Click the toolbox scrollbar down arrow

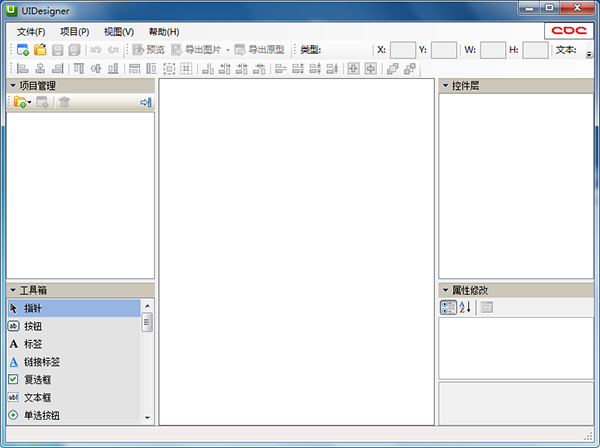tap(148, 418)
